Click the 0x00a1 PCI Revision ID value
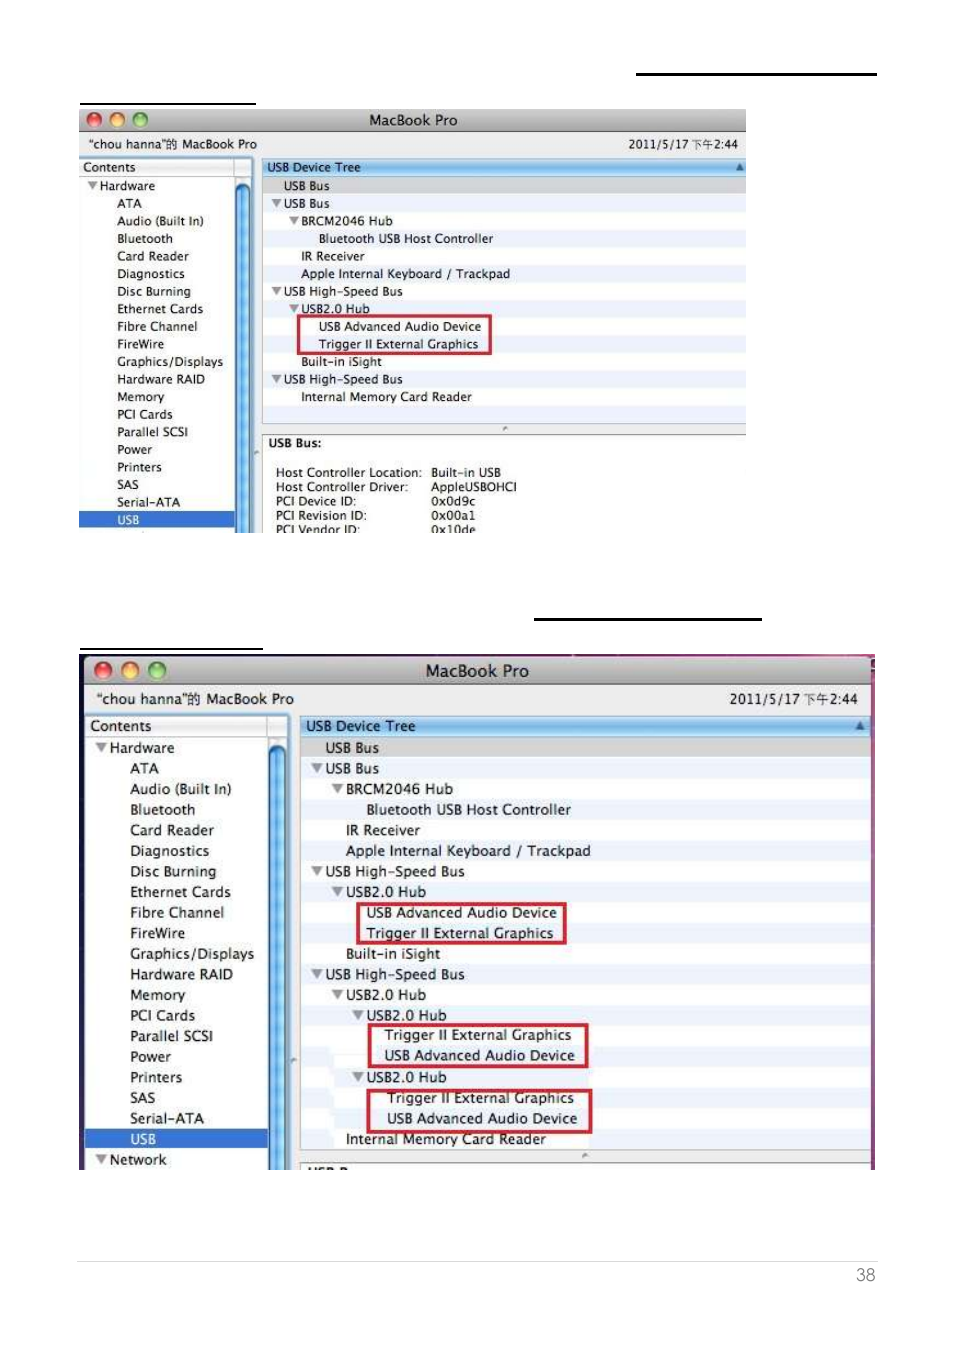This screenshot has width=954, height=1351. click(454, 516)
